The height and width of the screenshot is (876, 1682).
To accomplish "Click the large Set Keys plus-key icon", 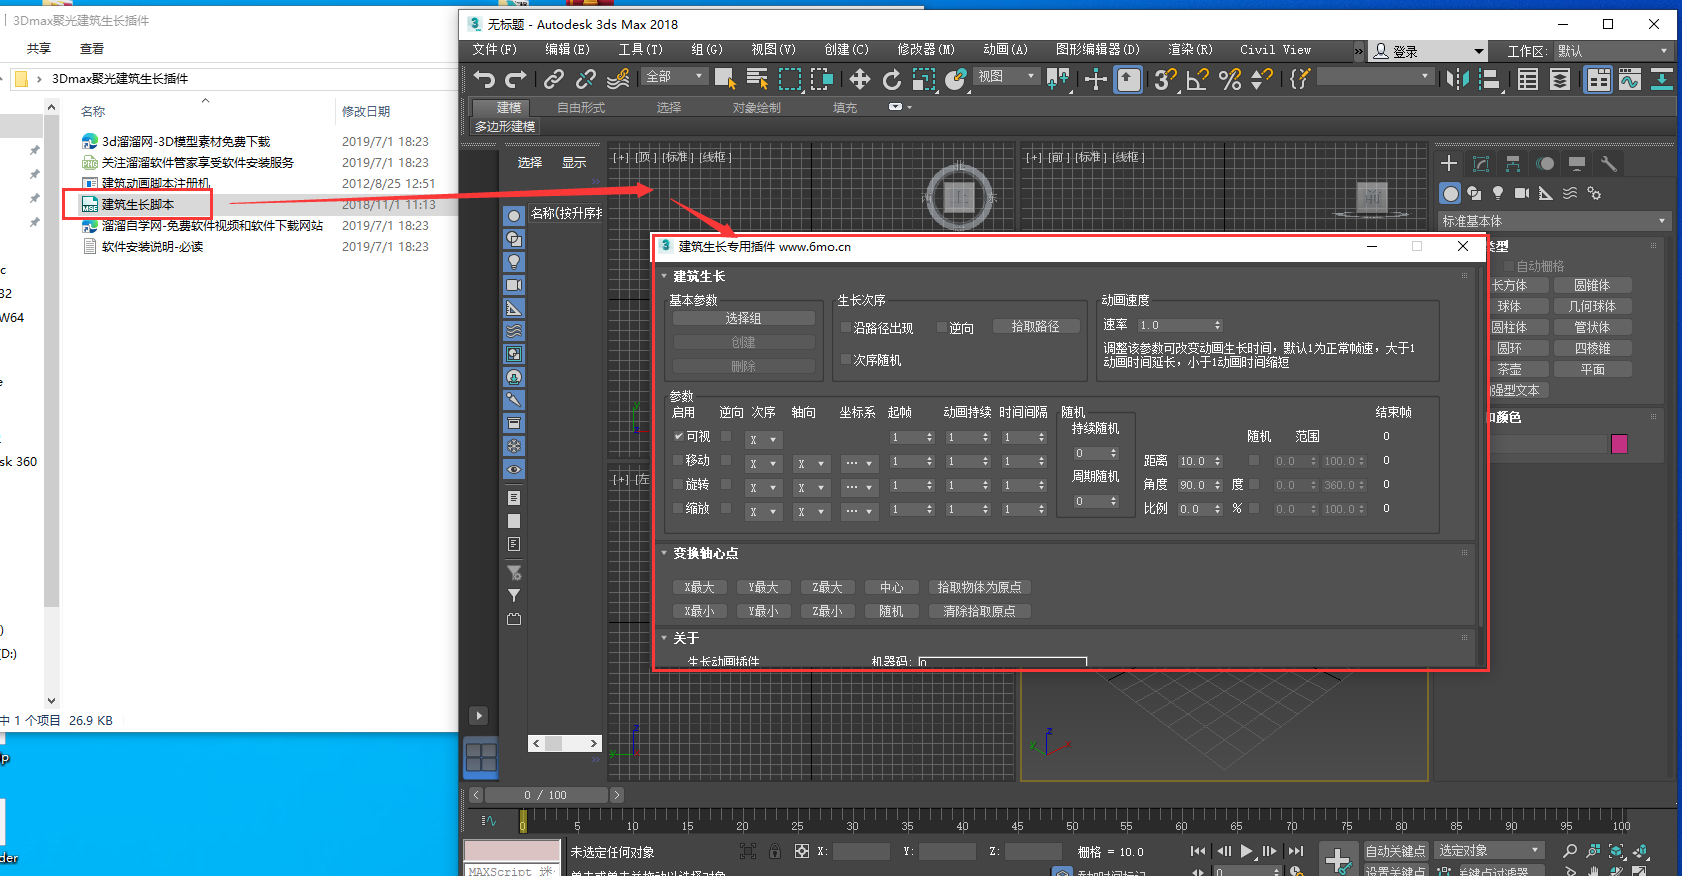I will click(1338, 859).
